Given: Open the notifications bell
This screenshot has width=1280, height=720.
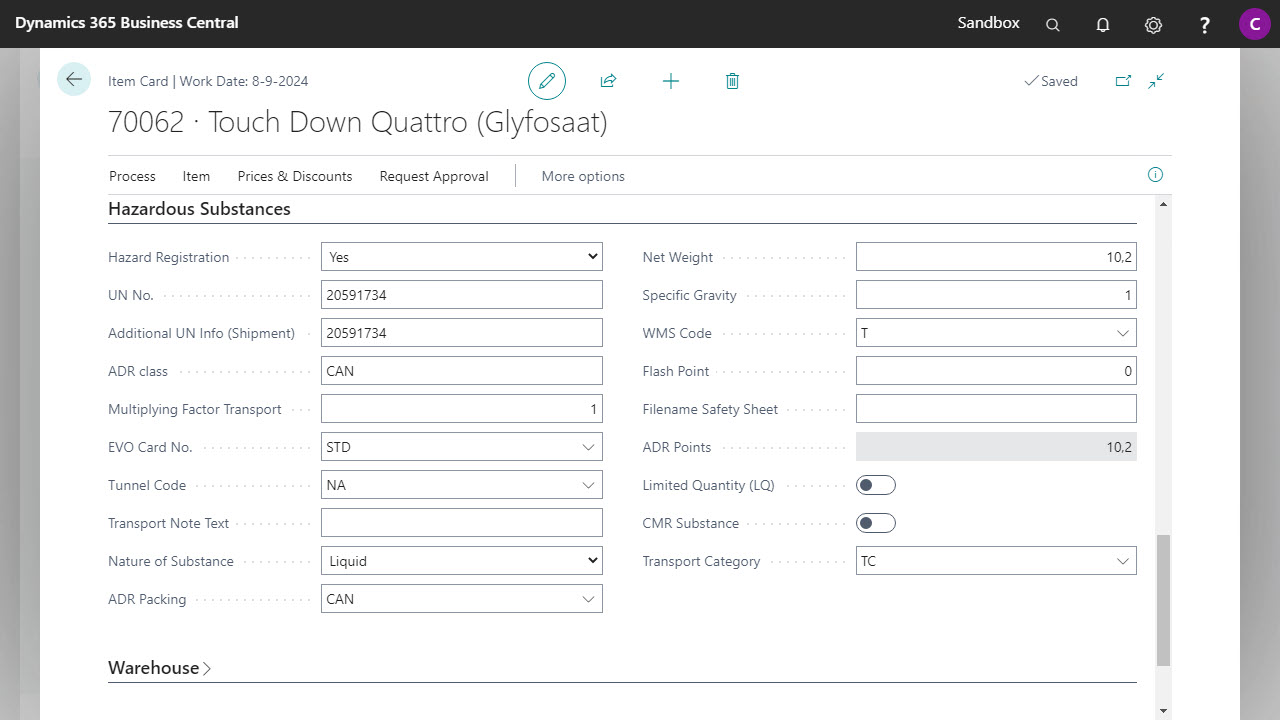Looking at the screenshot, I should pyautogui.click(x=1103, y=25).
